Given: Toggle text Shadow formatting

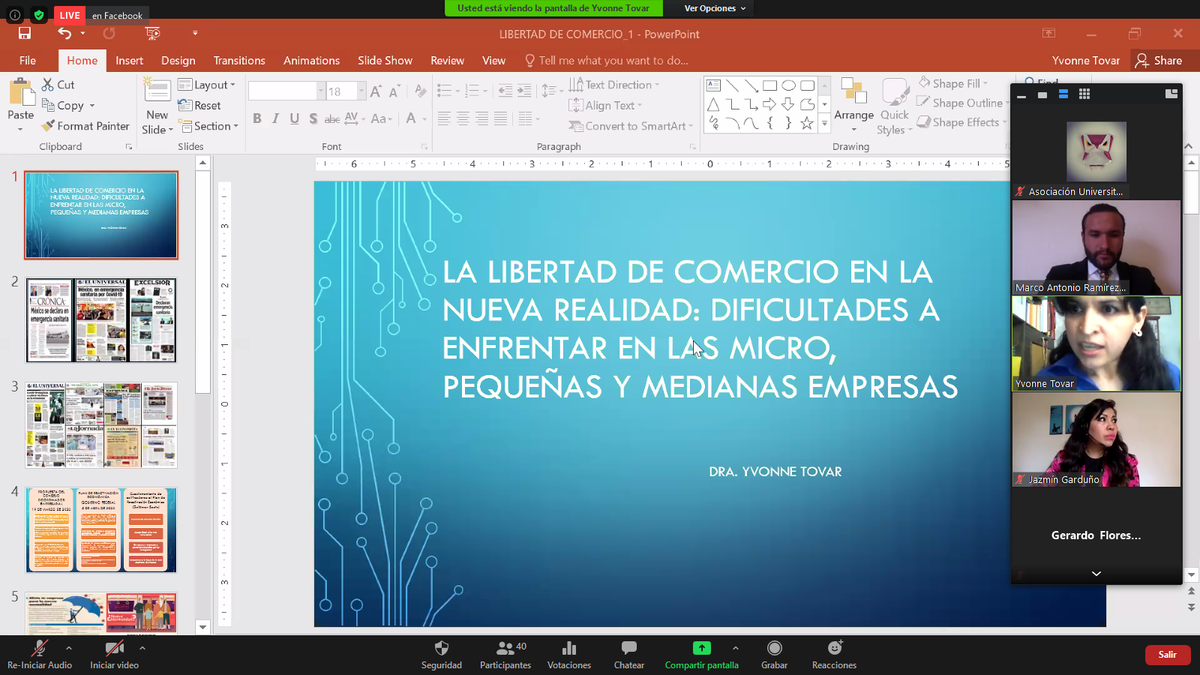Looking at the screenshot, I should point(313,118).
